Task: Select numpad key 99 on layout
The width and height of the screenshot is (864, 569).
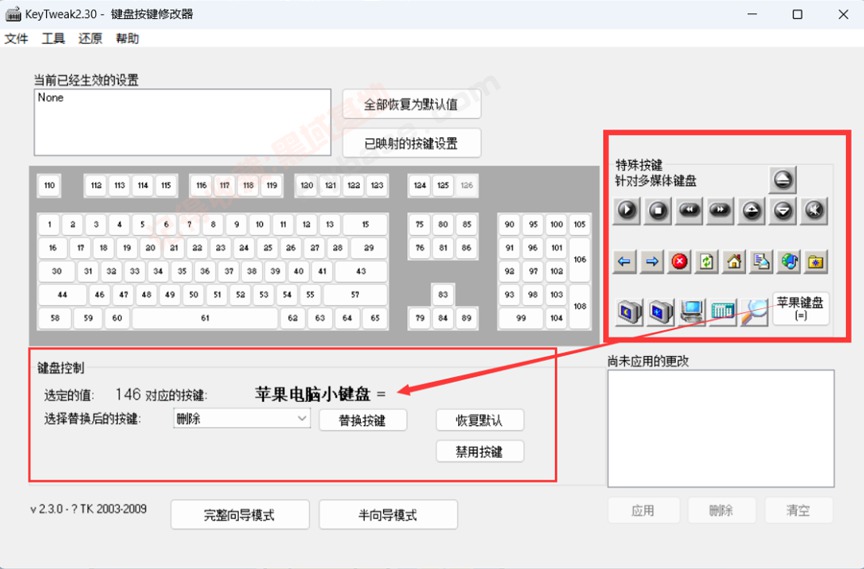Action: pos(521,318)
